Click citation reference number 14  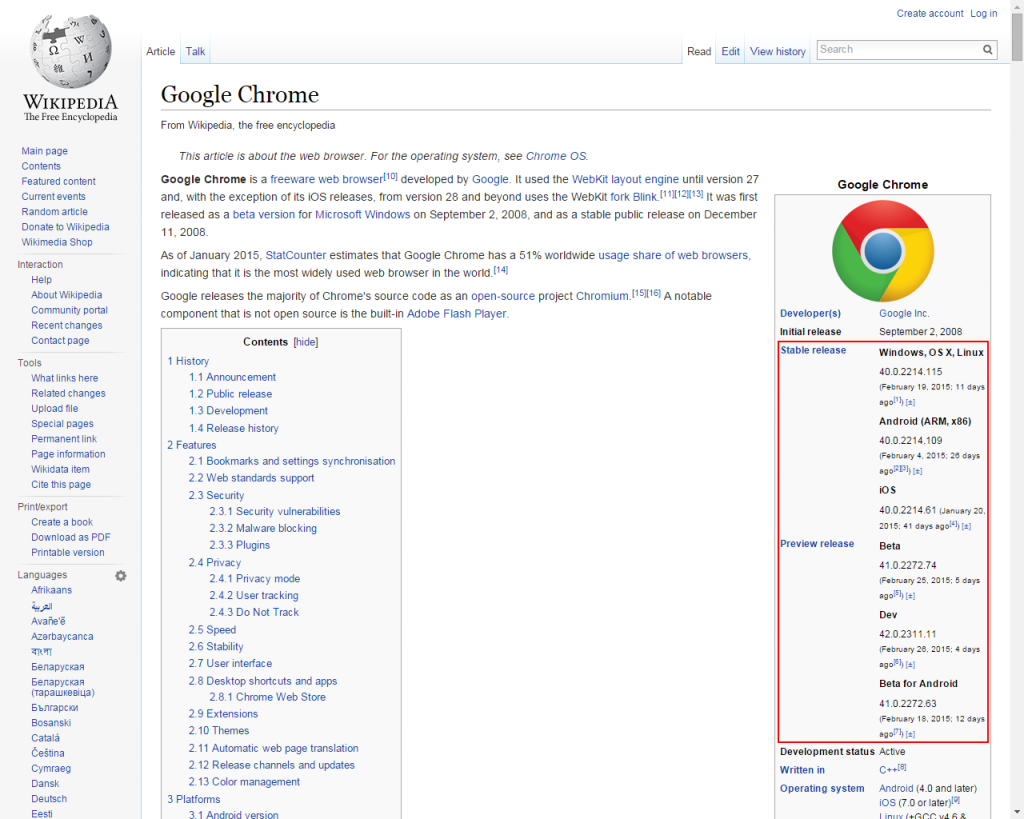501,270
